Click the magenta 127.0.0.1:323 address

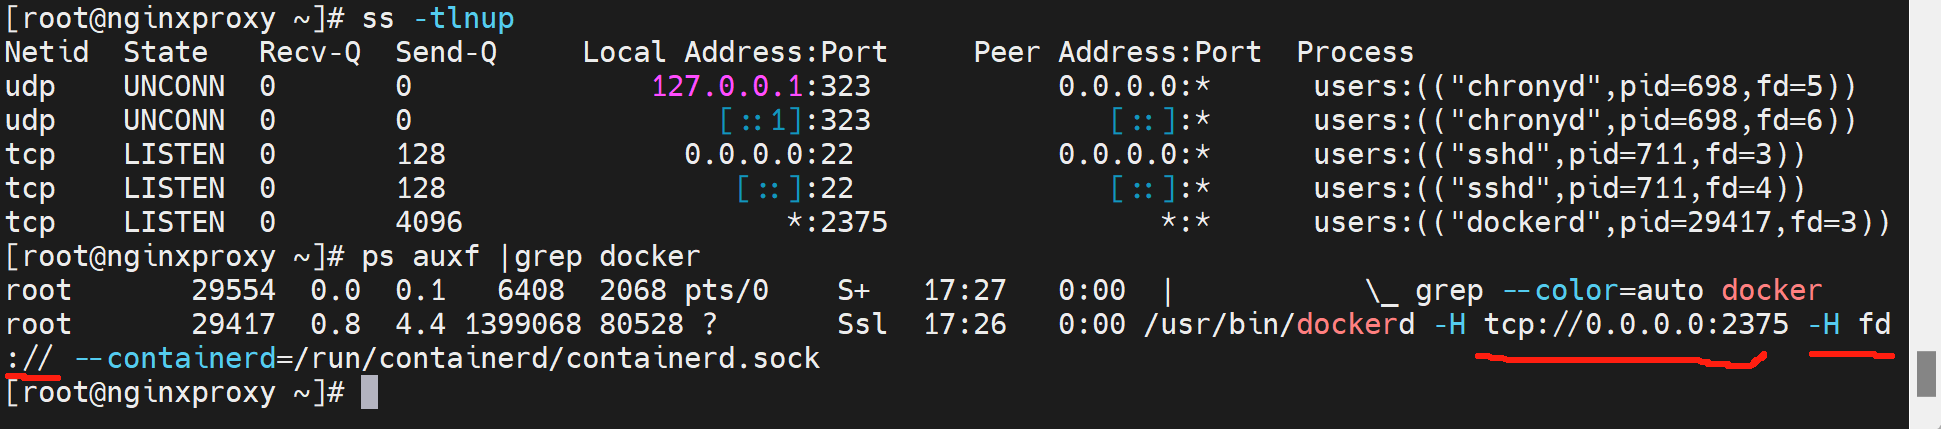coord(760,86)
